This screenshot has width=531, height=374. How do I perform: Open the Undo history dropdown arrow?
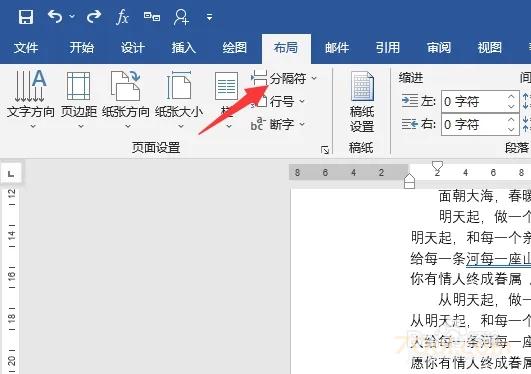point(72,16)
